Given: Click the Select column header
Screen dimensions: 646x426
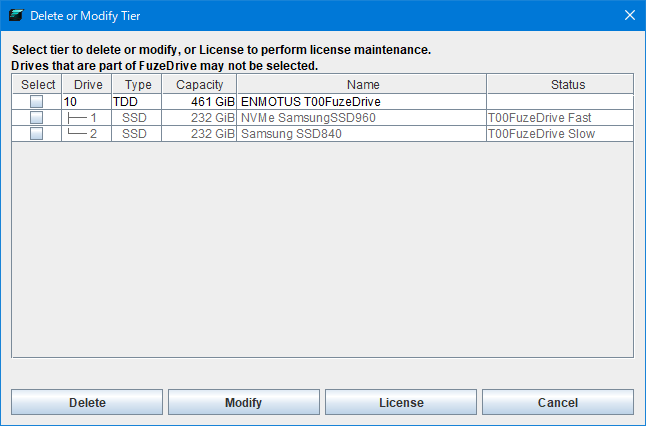Looking at the screenshot, I should tap(37, 84).
